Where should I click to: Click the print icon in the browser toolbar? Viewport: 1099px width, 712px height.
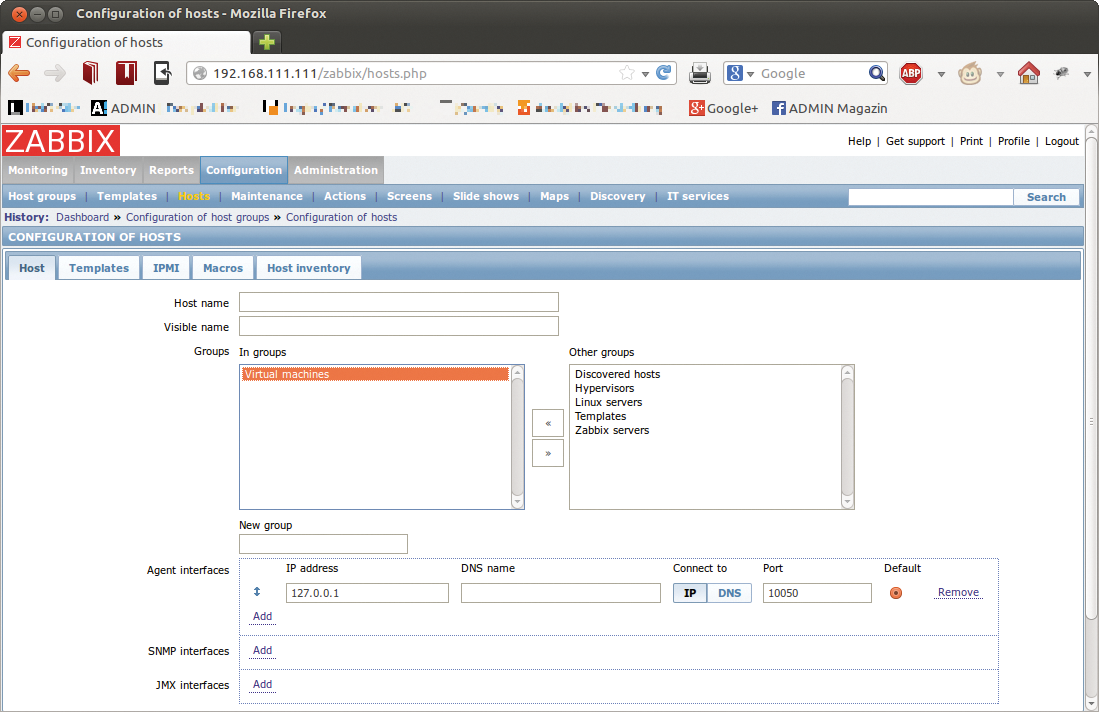(699, 73)
